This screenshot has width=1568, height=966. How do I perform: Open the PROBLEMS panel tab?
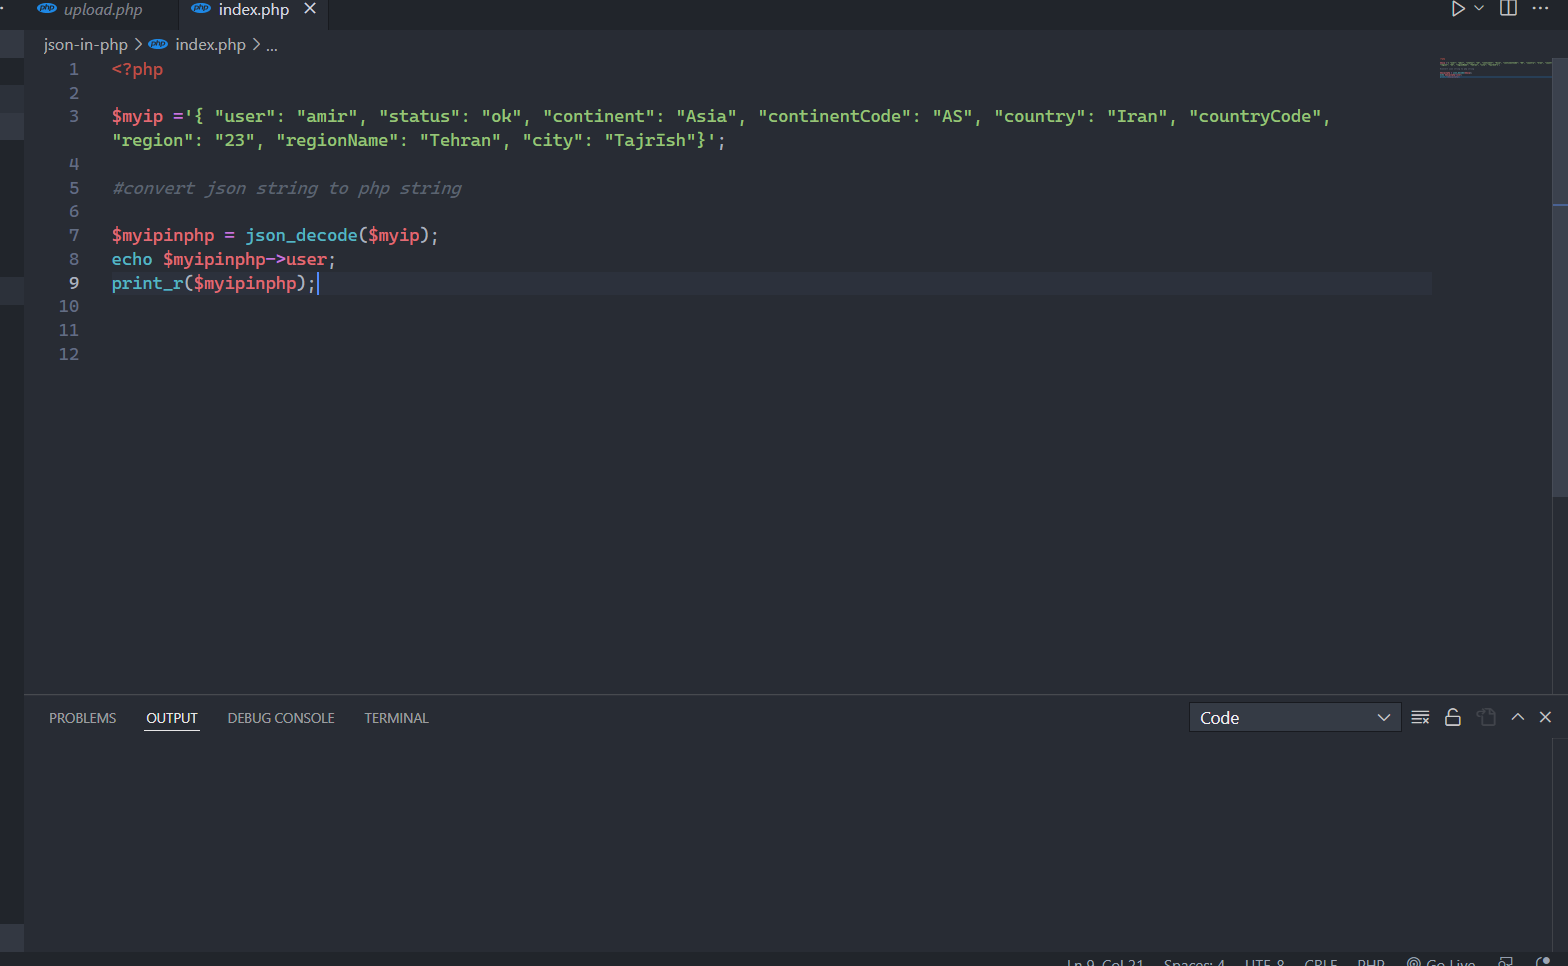(83, 718)
